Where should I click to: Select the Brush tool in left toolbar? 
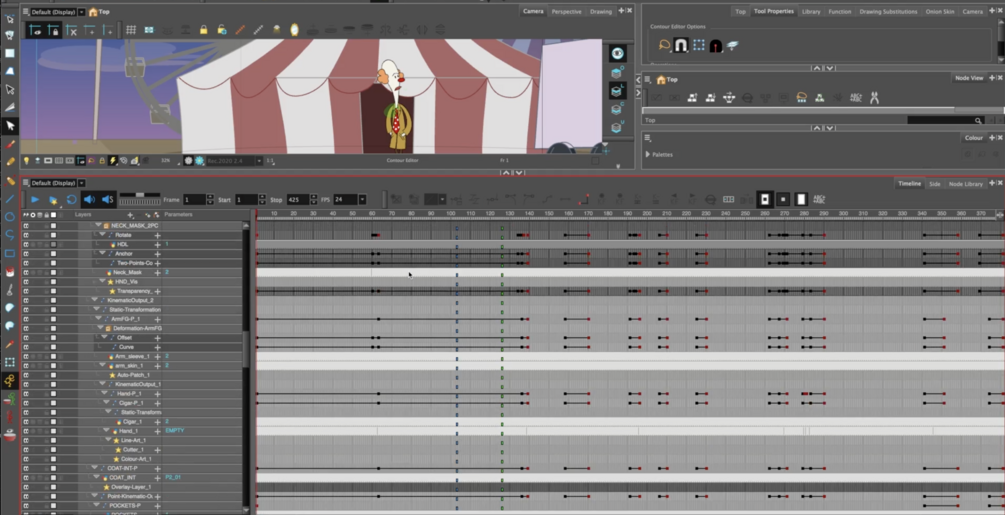[10, 143]
